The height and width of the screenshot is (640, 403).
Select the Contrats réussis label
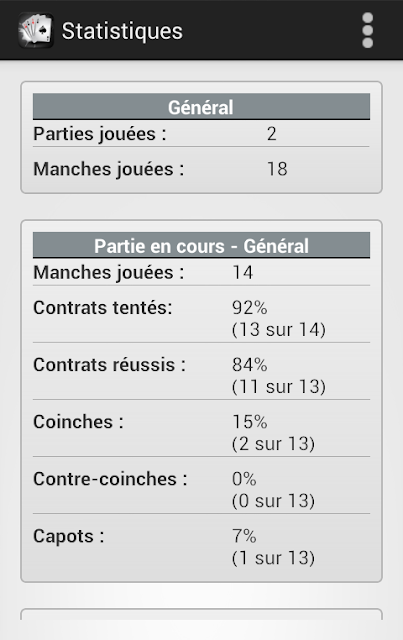tap(109, 365)
